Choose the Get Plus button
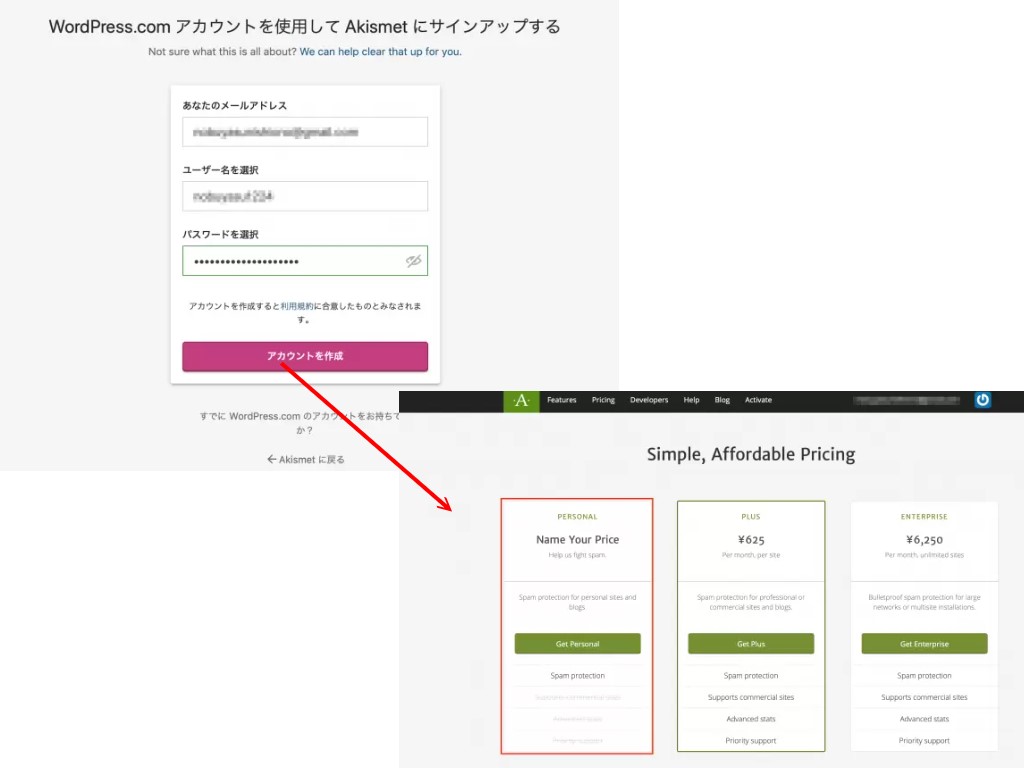The height and width of the screenshot is (768, 1024). tap(751, 644)
